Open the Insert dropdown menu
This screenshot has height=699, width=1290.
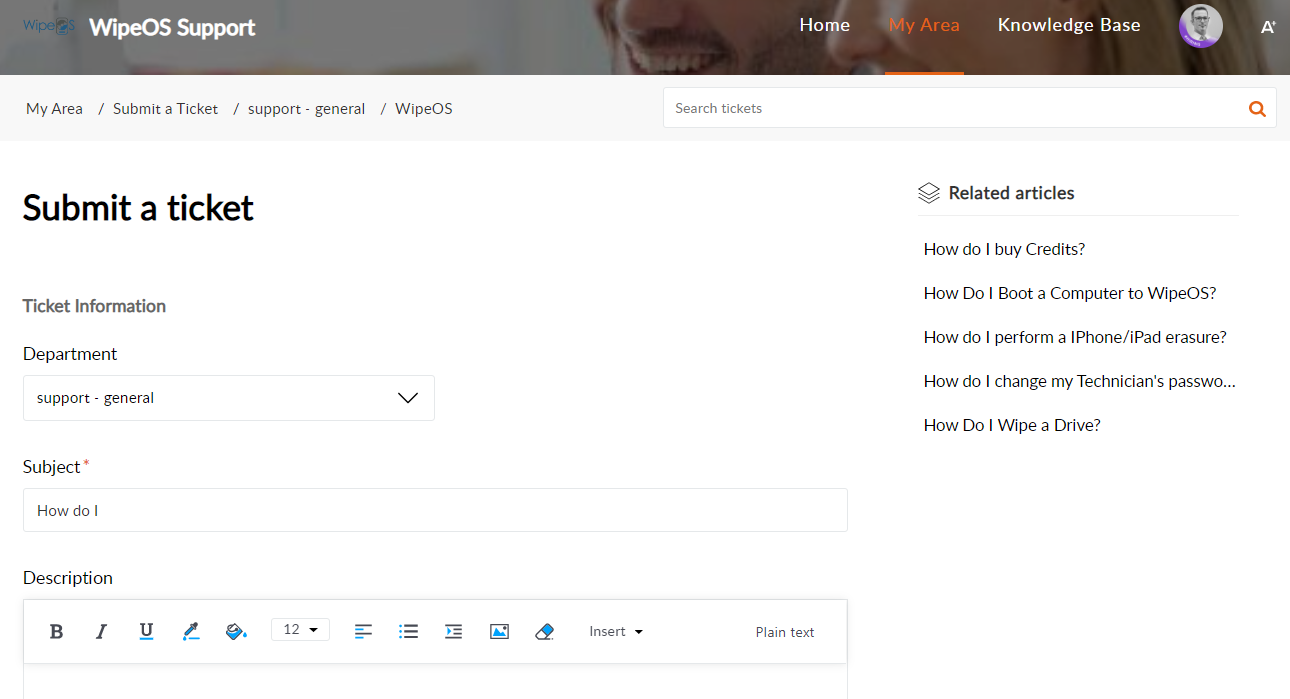pyautogui.click(x=616, y=631)
